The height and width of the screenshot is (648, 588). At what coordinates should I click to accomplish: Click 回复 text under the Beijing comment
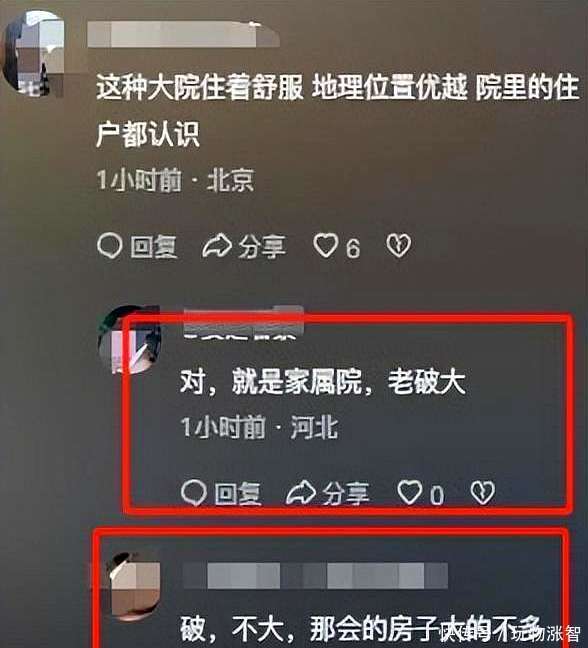pyautogui.click(x=154, y=247)
